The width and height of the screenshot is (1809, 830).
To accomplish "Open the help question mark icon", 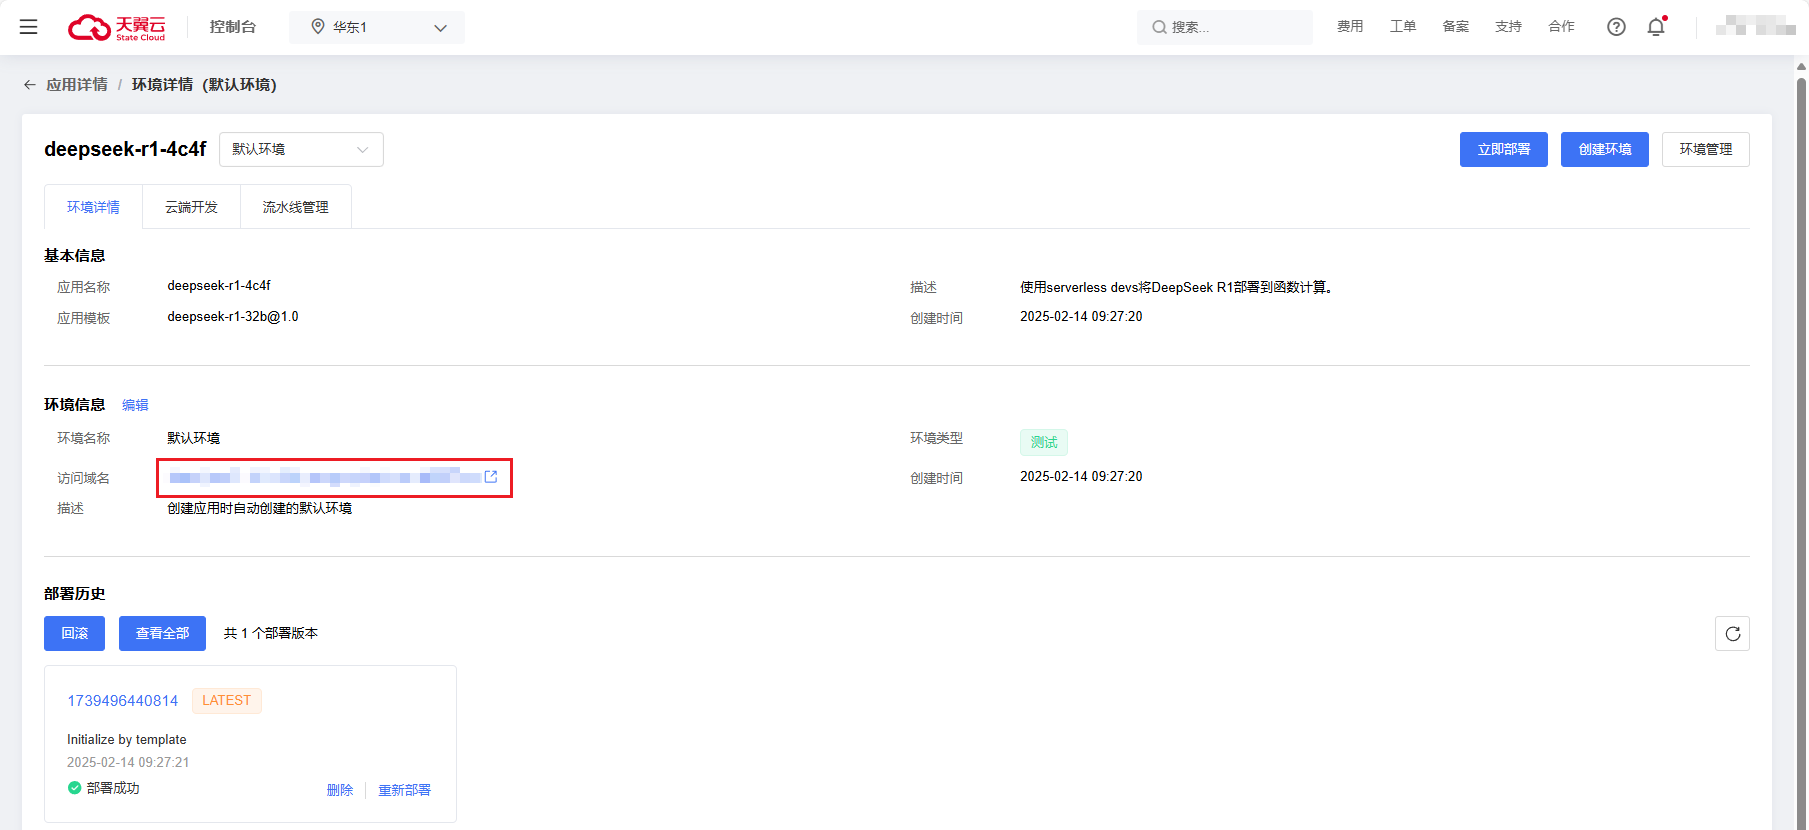I will click(1616, 27).
